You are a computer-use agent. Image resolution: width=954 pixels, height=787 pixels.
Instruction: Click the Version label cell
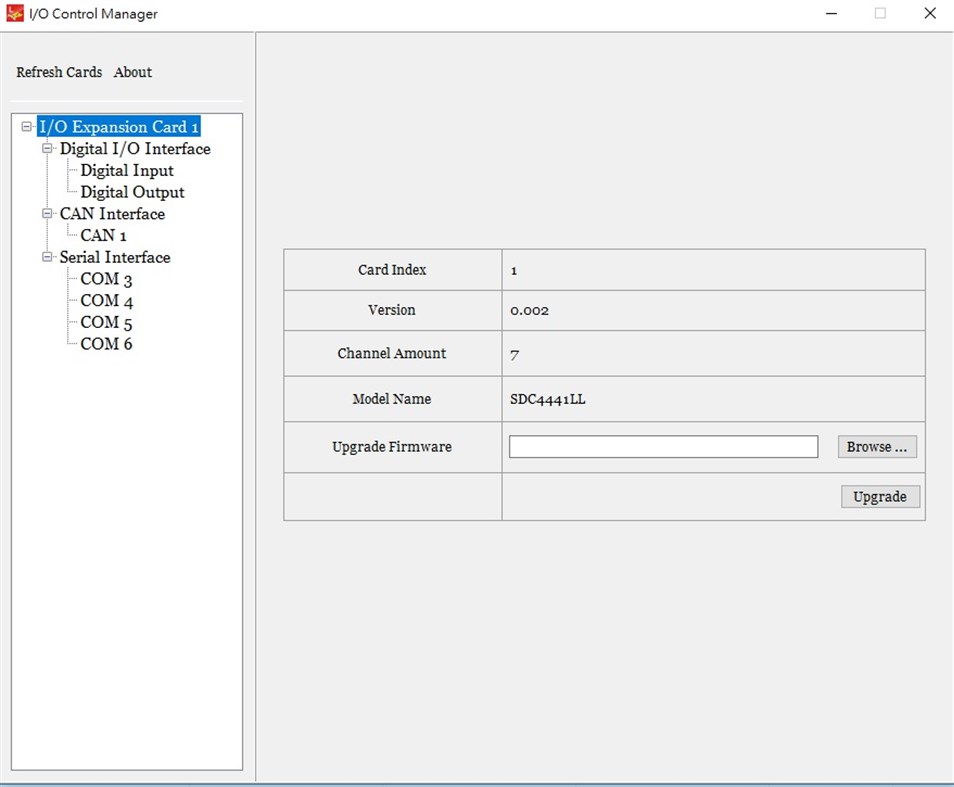pos(392,310)
